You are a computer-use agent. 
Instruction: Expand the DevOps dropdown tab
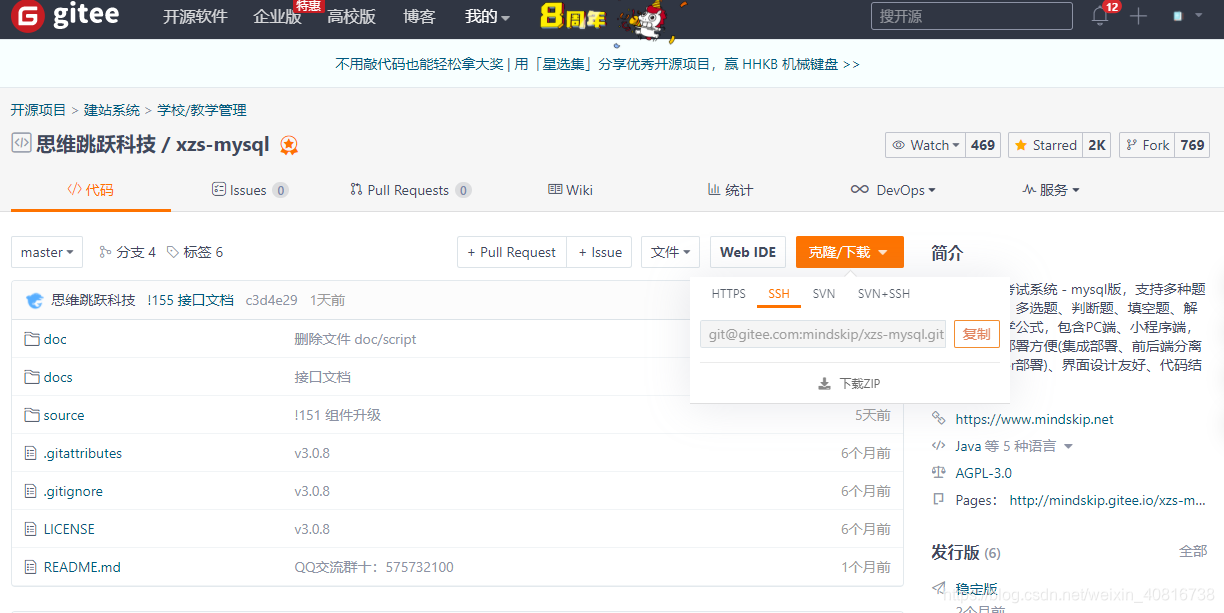click(x=893, y=190)
